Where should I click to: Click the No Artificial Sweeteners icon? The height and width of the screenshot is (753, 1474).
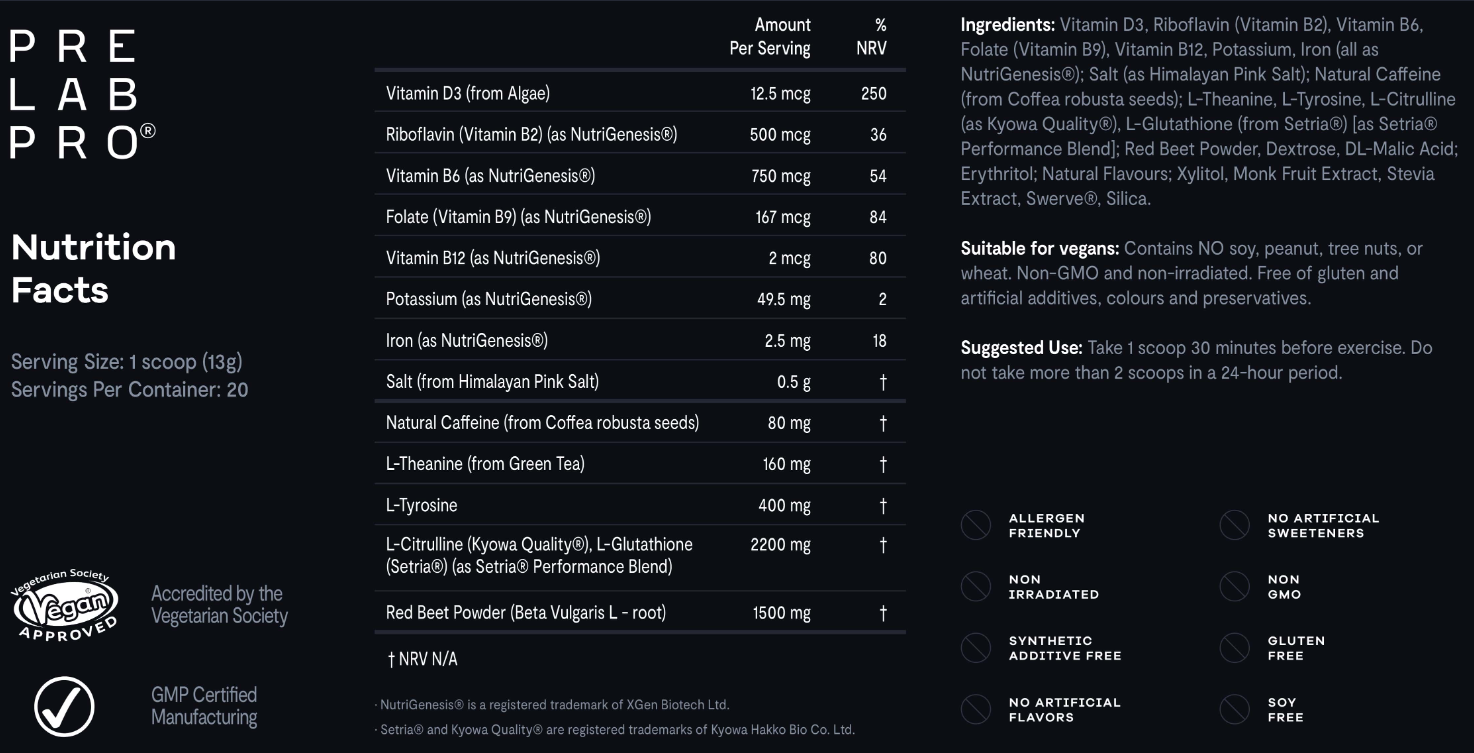(x=1235, y=525)
